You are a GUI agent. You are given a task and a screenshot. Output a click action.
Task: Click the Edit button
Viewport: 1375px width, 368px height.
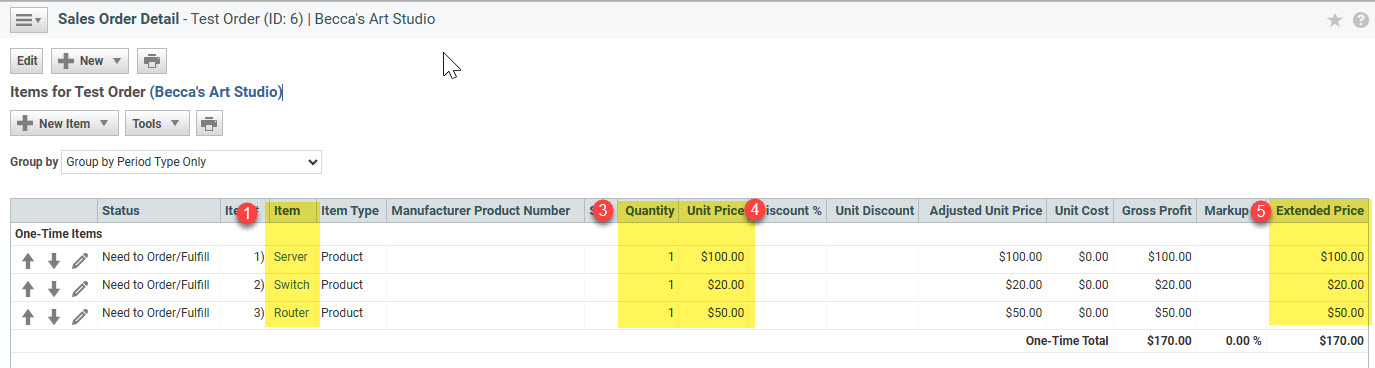(x=27, y=61)
